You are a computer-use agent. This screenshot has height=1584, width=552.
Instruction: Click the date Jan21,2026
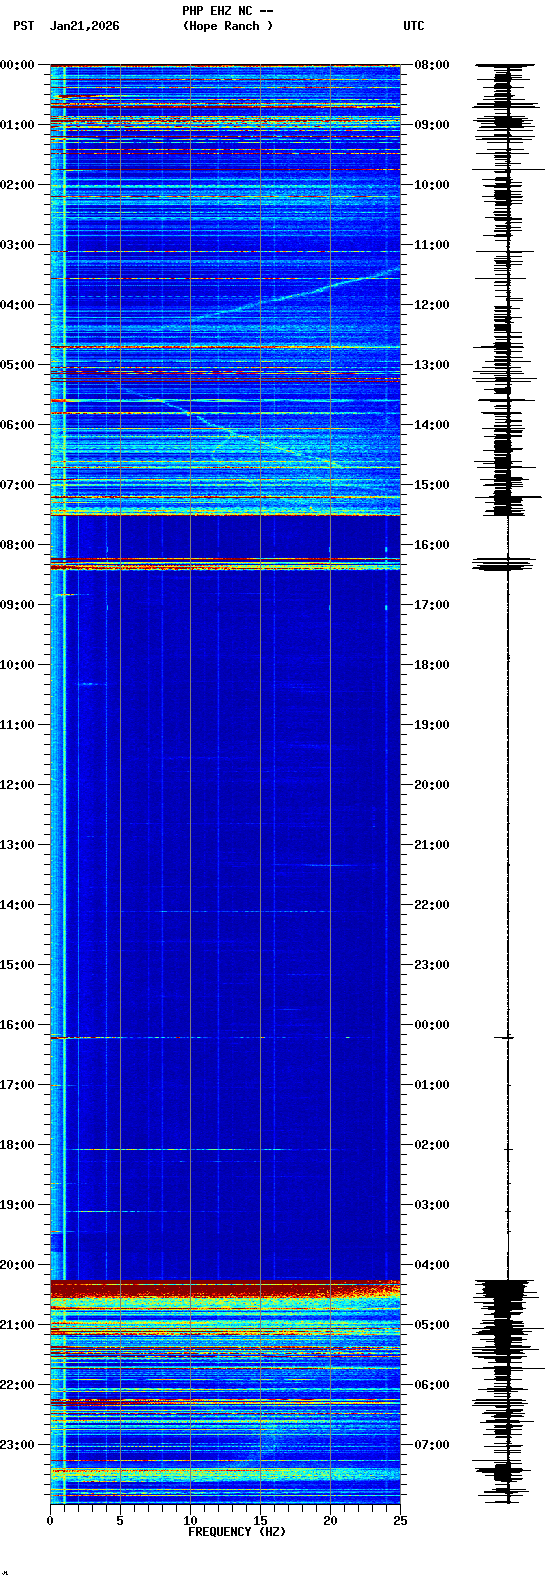tap(85, 26)
